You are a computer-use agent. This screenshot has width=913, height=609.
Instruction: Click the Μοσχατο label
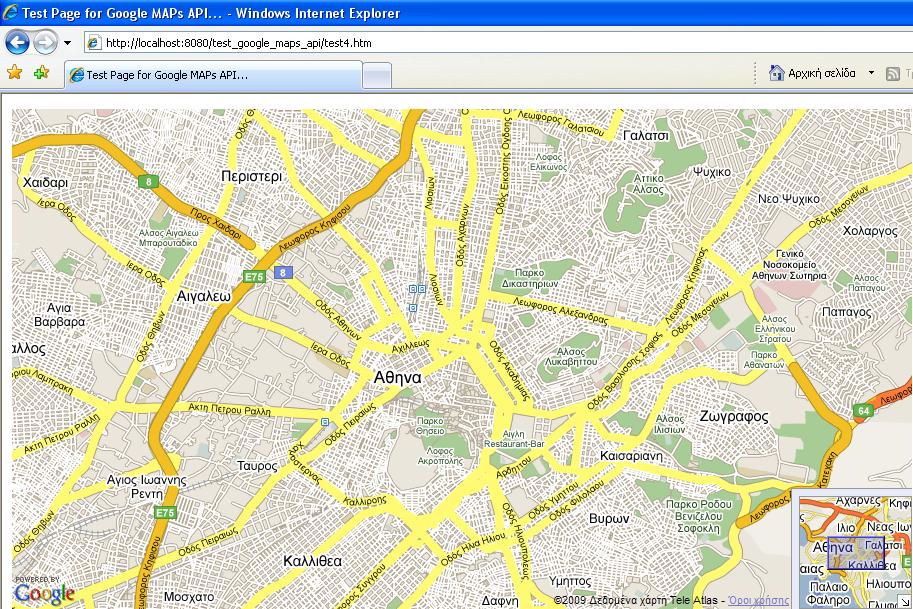189,597
